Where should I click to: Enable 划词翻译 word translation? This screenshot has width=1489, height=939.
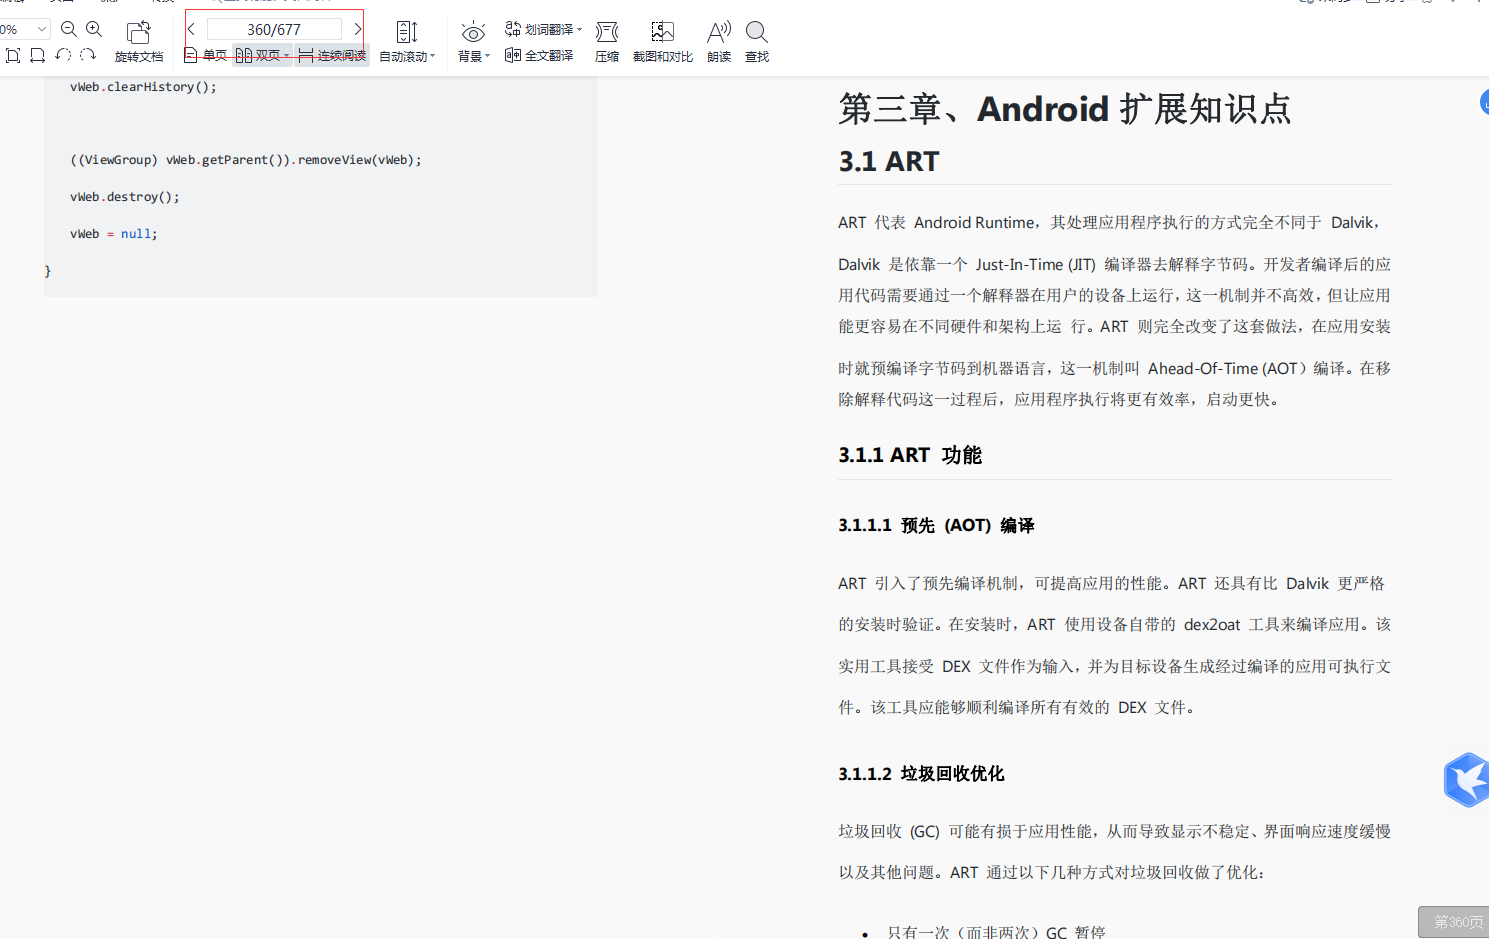click(540, 29)
